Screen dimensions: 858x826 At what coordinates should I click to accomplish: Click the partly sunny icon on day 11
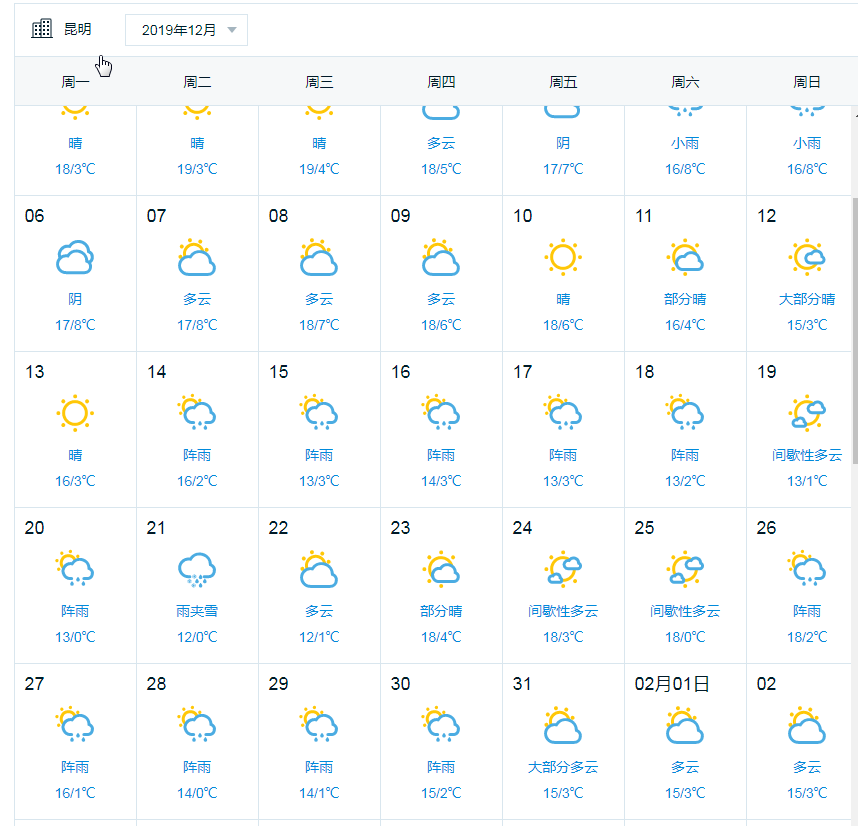[685, 257]
